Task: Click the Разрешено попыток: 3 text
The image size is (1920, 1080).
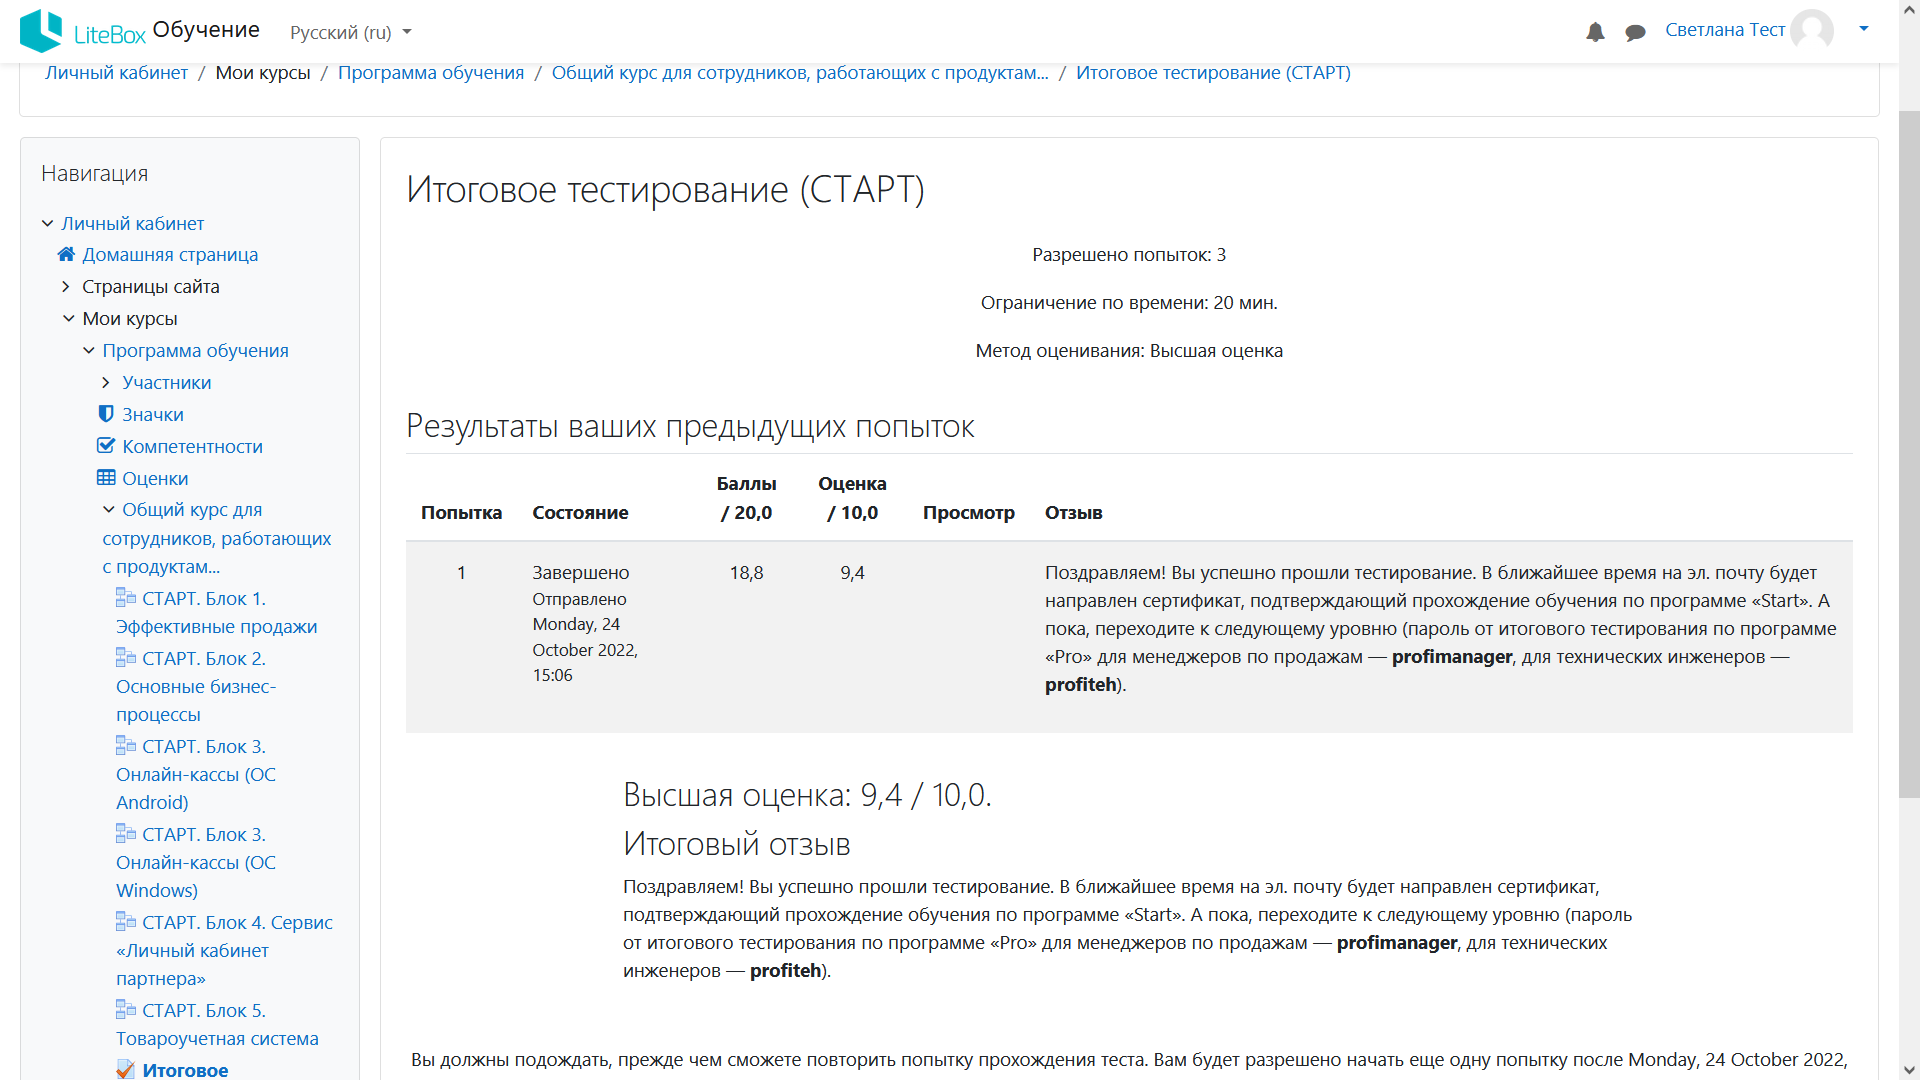Action: click(x=1129, y=254)
